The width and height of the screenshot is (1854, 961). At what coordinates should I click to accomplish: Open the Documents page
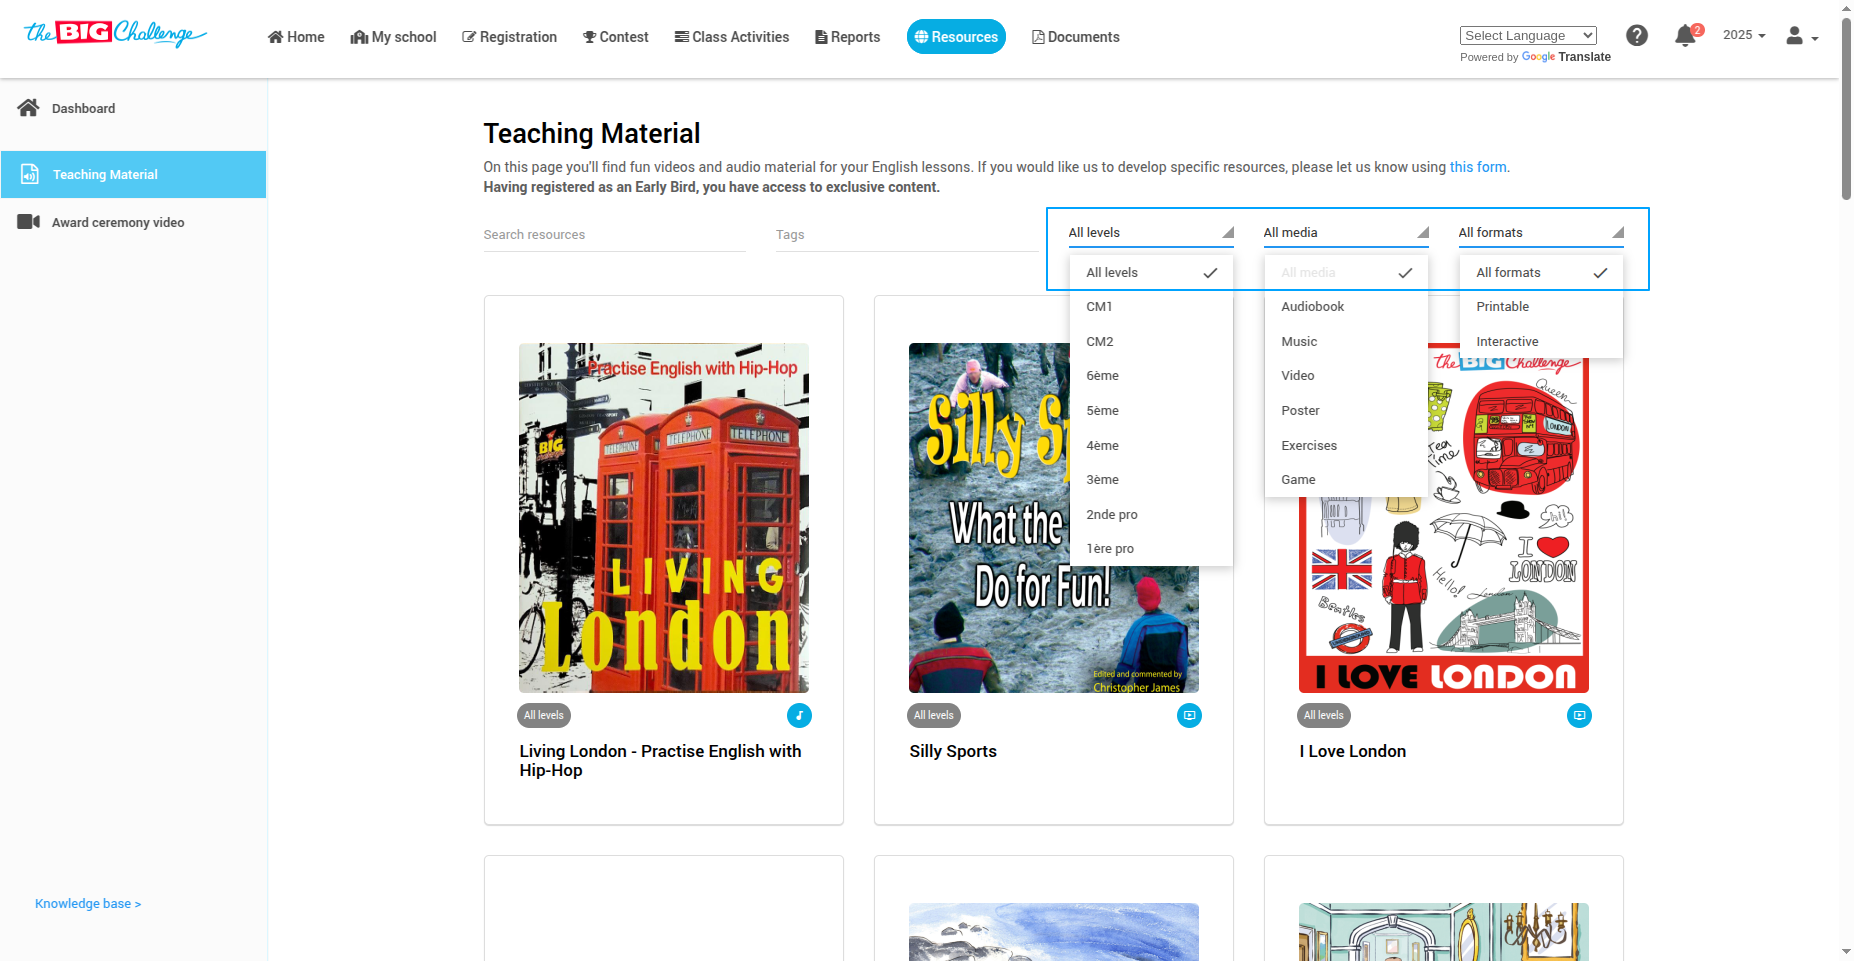(x=1075, y=37)
